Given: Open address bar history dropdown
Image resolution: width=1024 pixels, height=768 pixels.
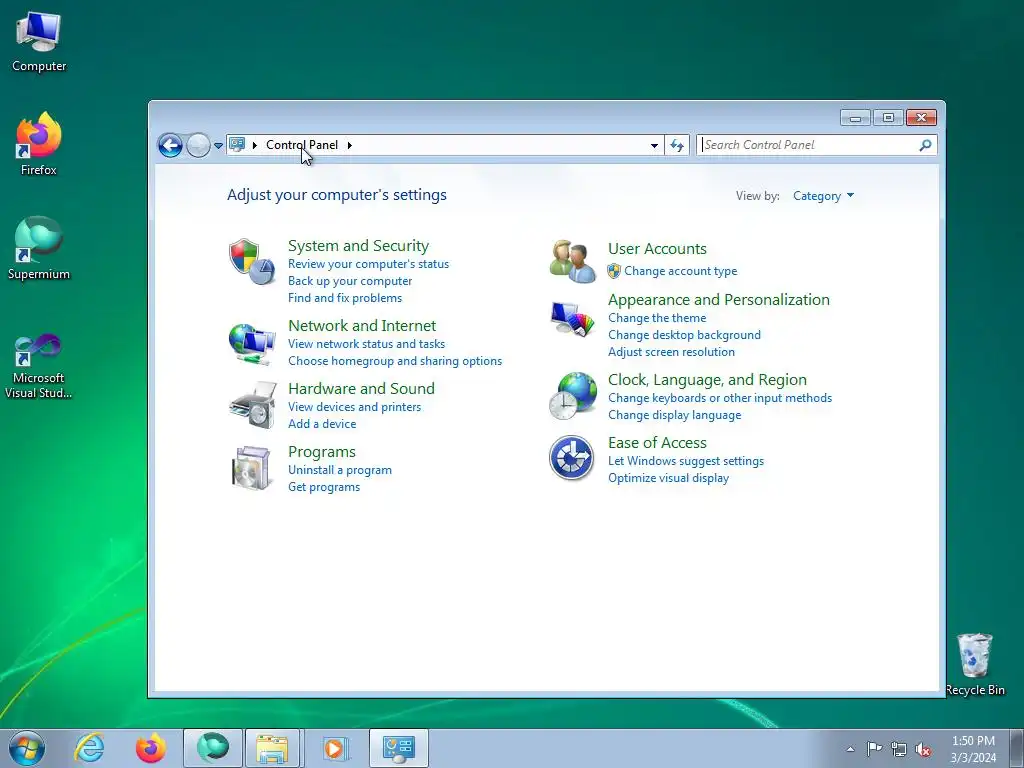Looking at the screenshot, I should tap(654, 145).
